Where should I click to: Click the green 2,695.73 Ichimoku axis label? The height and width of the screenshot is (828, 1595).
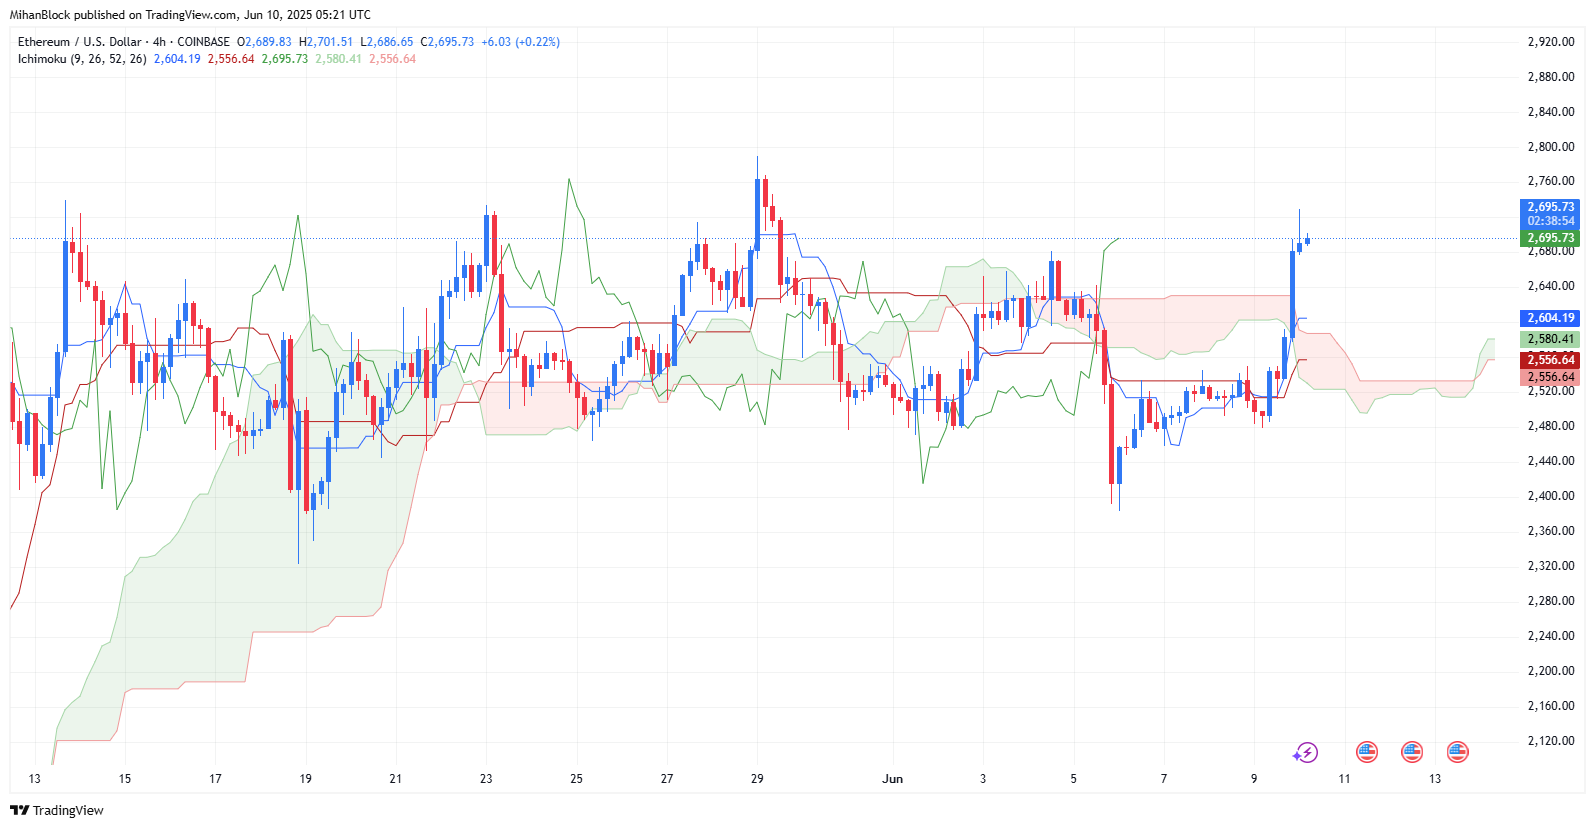(x=1550, y=238)
